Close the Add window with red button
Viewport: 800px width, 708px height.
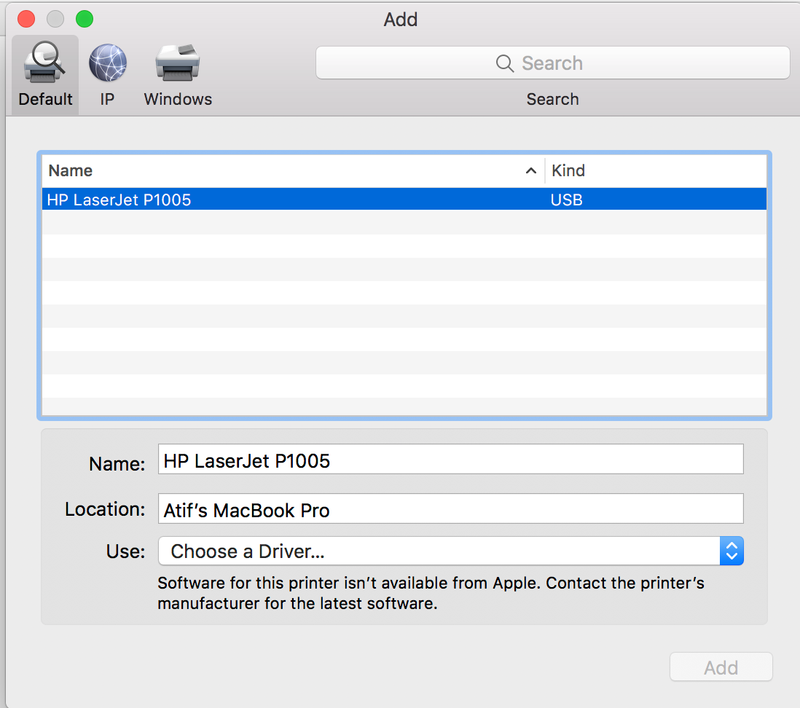[x=26, y=19]
